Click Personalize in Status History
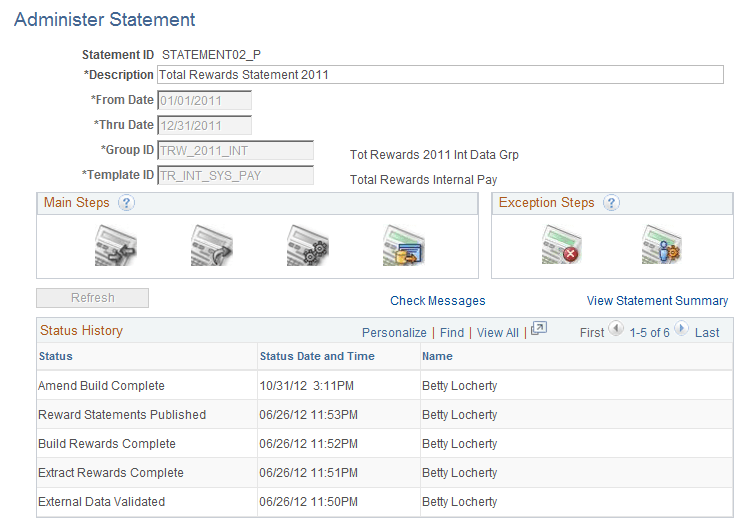The height and width of the screenshot is (522, 742). point(394,333)
